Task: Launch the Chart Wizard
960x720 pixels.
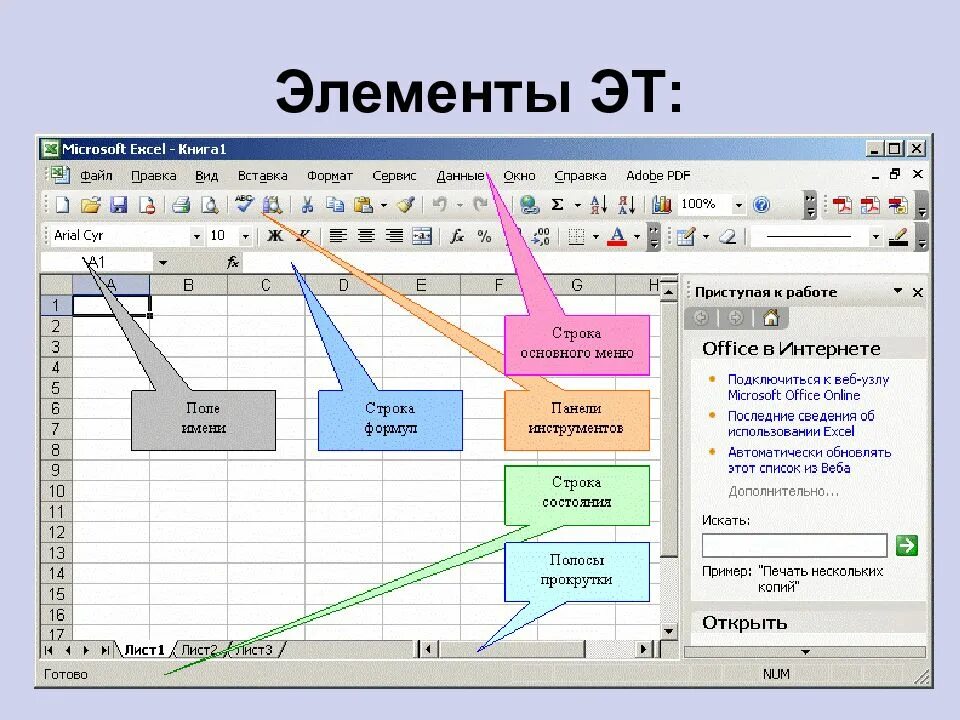Action: [x=661, y=204]
